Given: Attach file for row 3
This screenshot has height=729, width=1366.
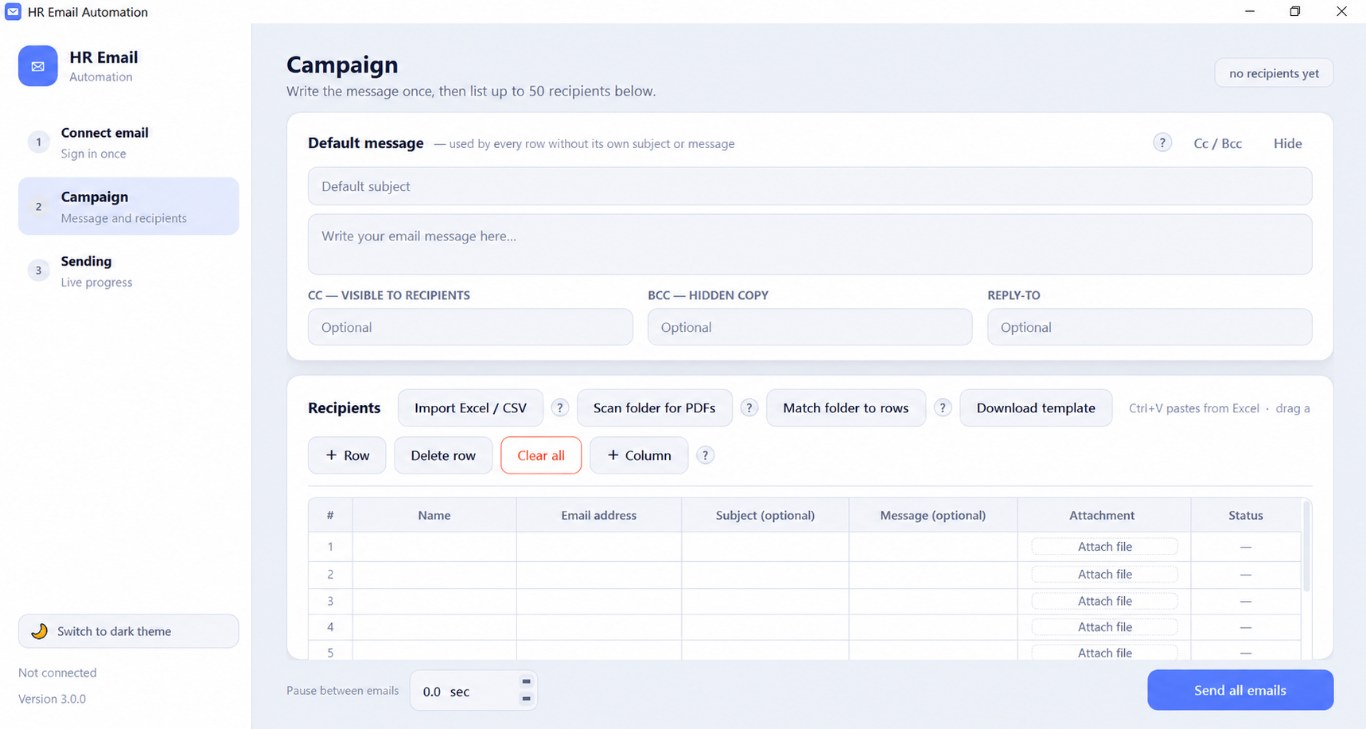Looking at the screenshot, I should (1105, 601).
